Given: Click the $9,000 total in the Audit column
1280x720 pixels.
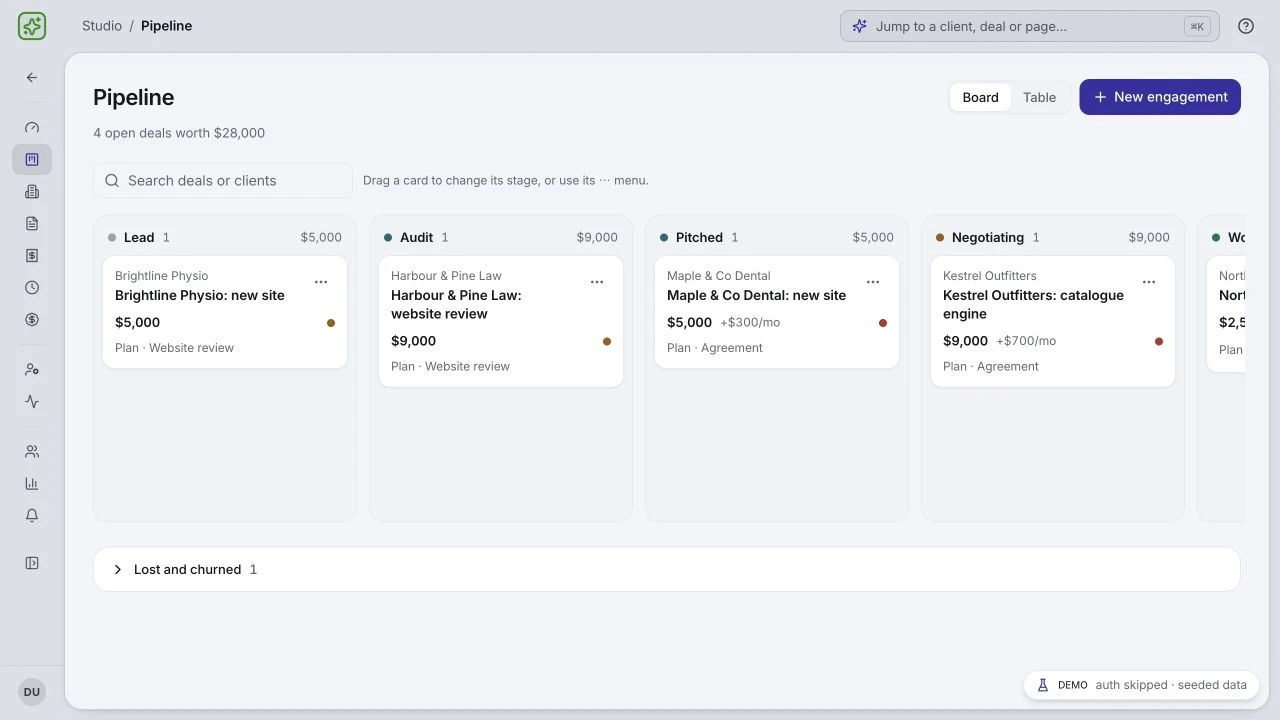Looking at the screenshot, I should (x=597, y=237).
